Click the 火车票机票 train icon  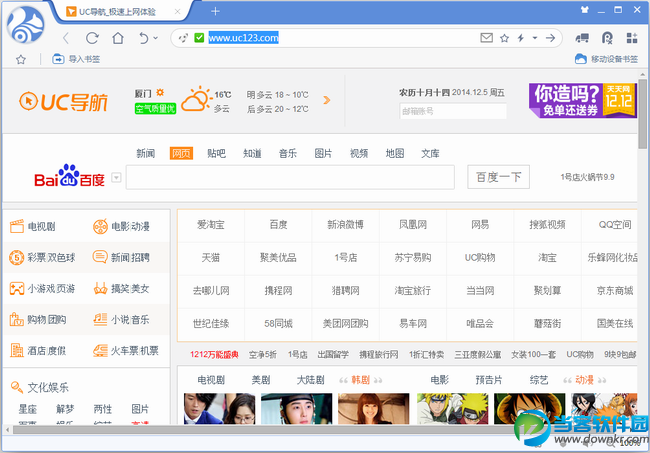tap(100, 351)
